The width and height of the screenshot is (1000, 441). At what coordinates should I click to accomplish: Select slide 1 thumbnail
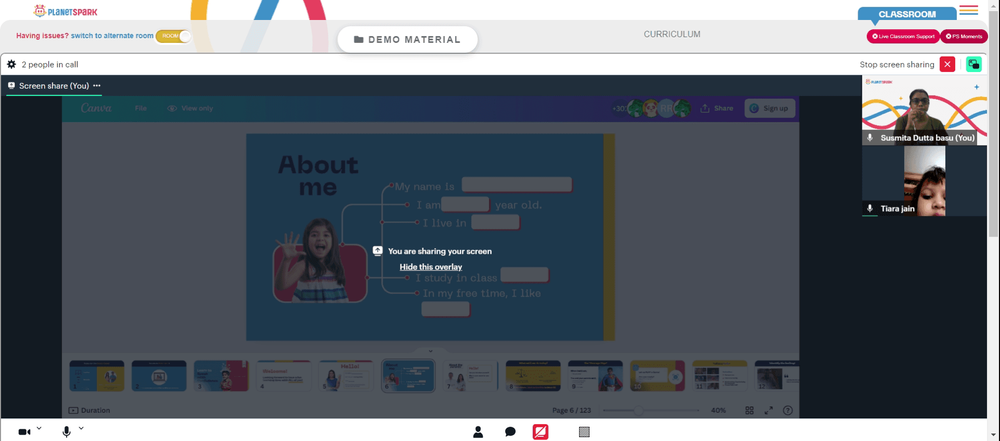(x=97, y=376)
